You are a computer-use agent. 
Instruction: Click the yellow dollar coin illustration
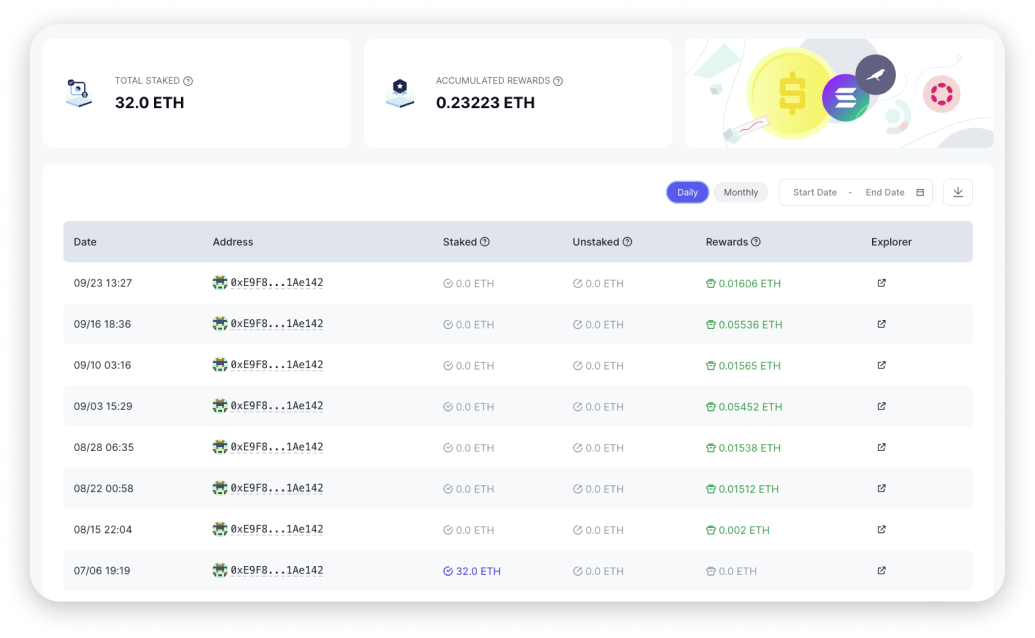pyautogui.click(x=790, y=95)
